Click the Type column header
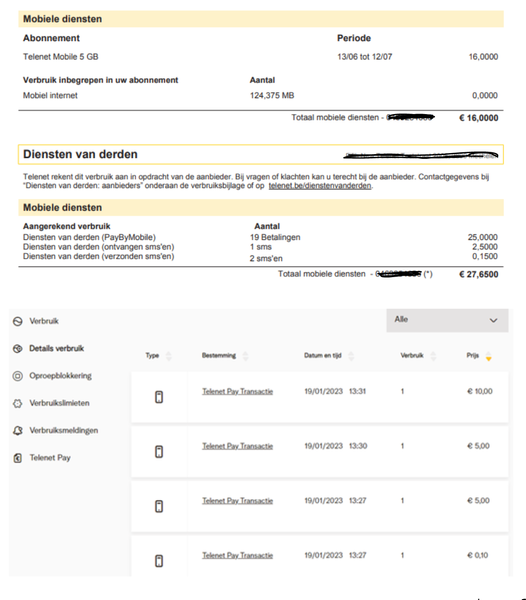This screenshot has height=600, width=526. point(152,355)
